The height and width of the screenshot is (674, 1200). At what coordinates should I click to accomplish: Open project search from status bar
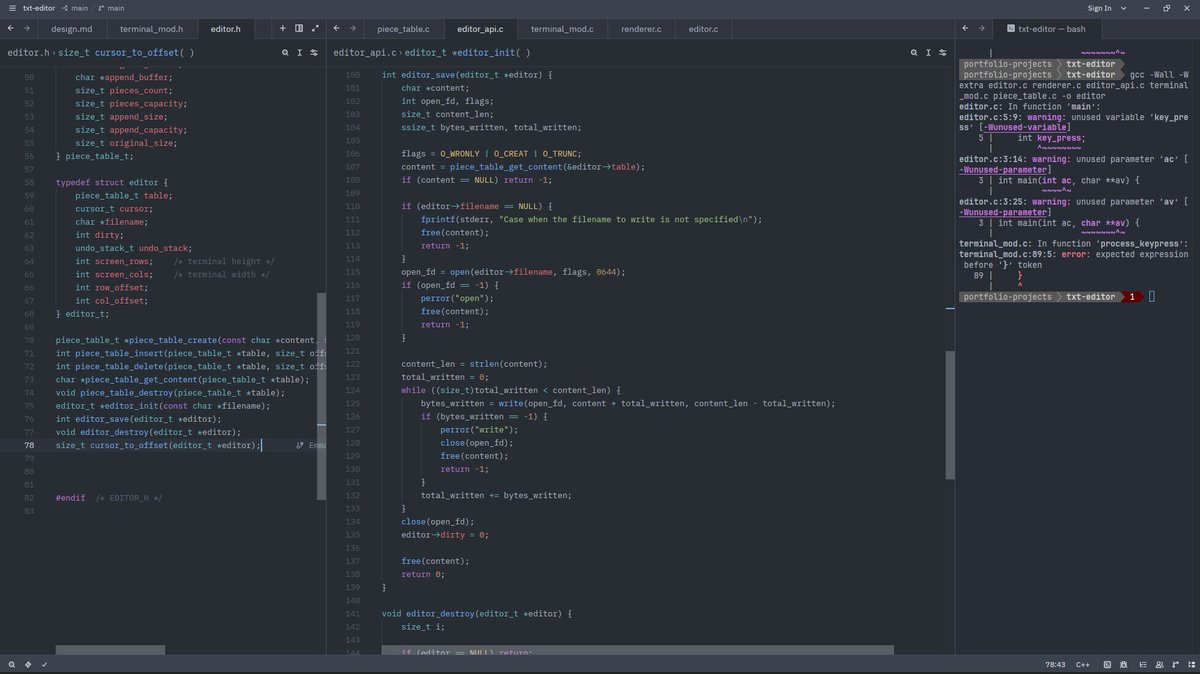click(12, 664)
